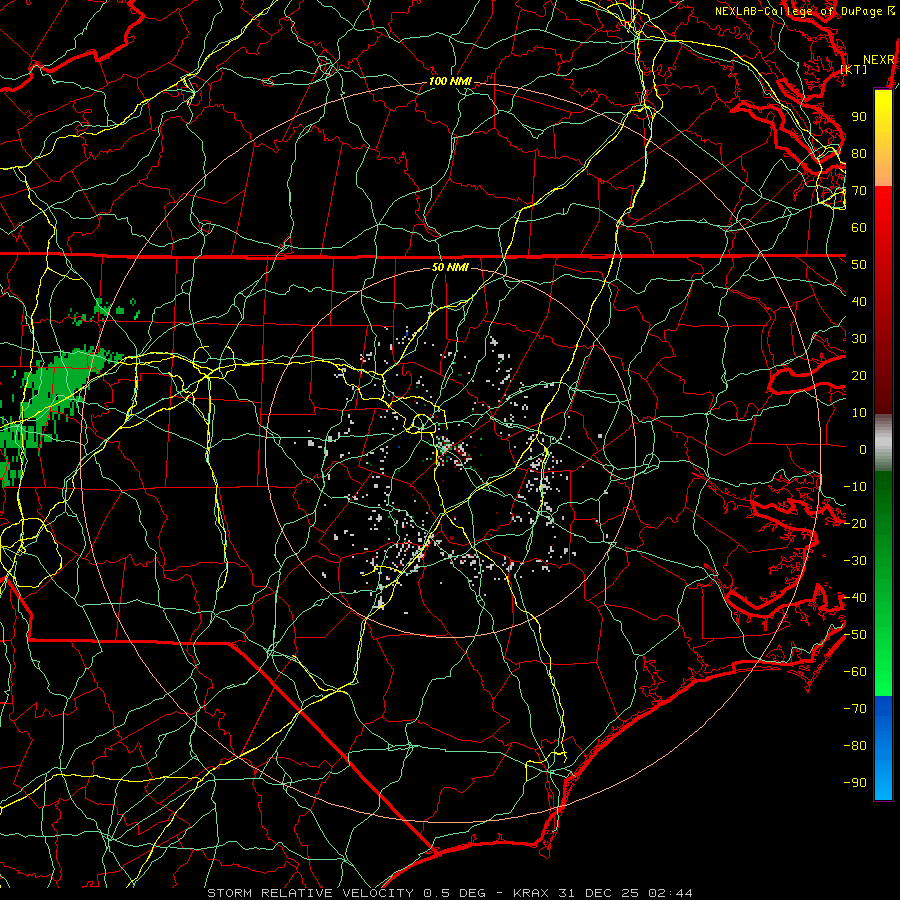Click the 90 label on the color scale
The height and width of the screenshot is (900, 900).
click(859, 117)
